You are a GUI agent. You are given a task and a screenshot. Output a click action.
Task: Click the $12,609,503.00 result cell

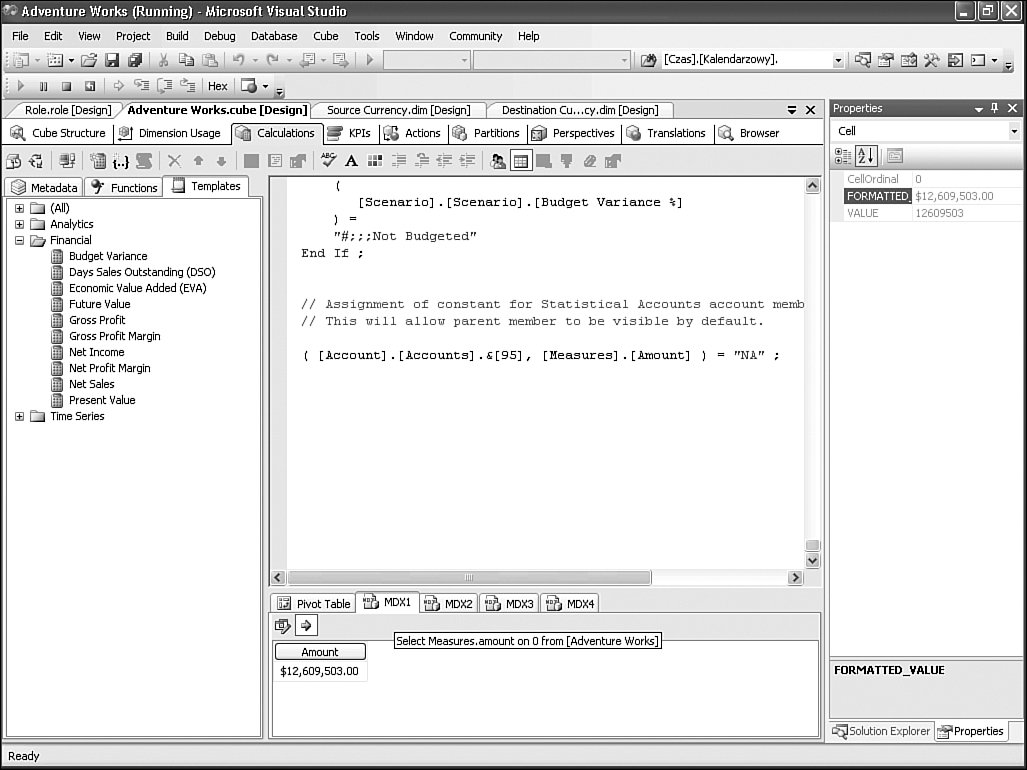pos(320,671)
